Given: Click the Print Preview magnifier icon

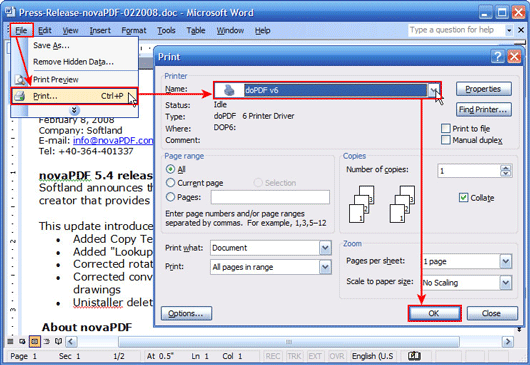Looking at the screenshot, I should (x=20, y=80).
